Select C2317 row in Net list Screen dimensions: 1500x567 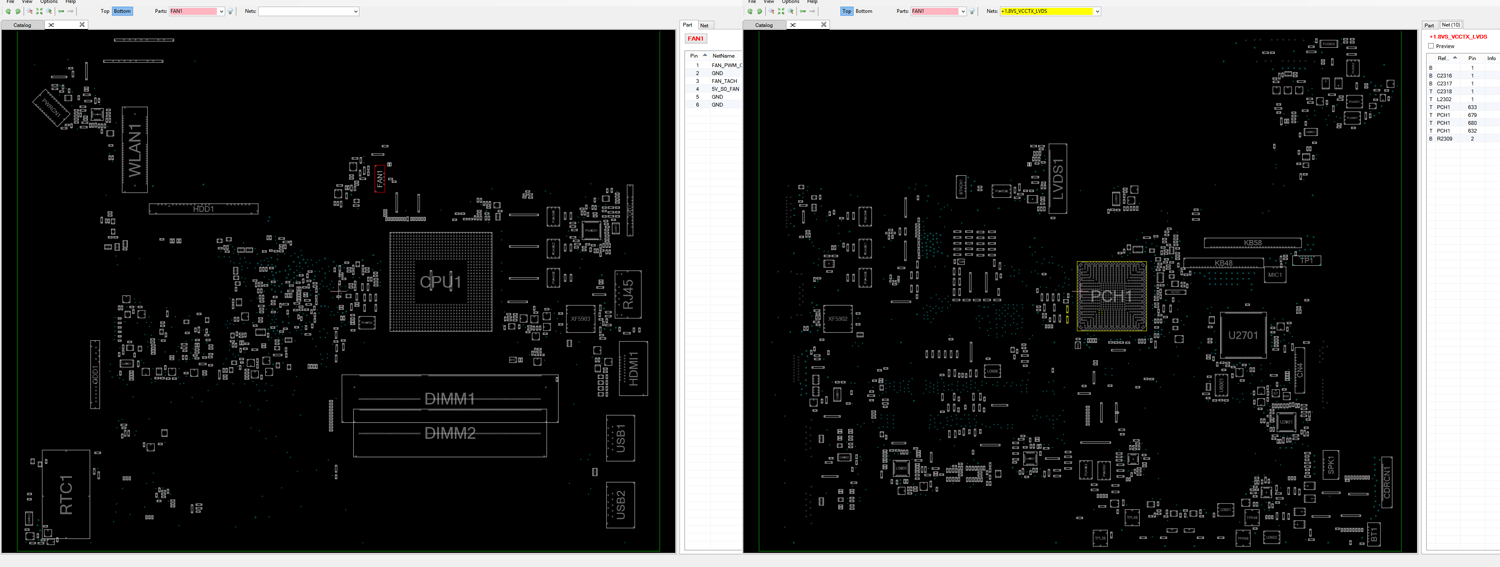tap(1462, 83)
